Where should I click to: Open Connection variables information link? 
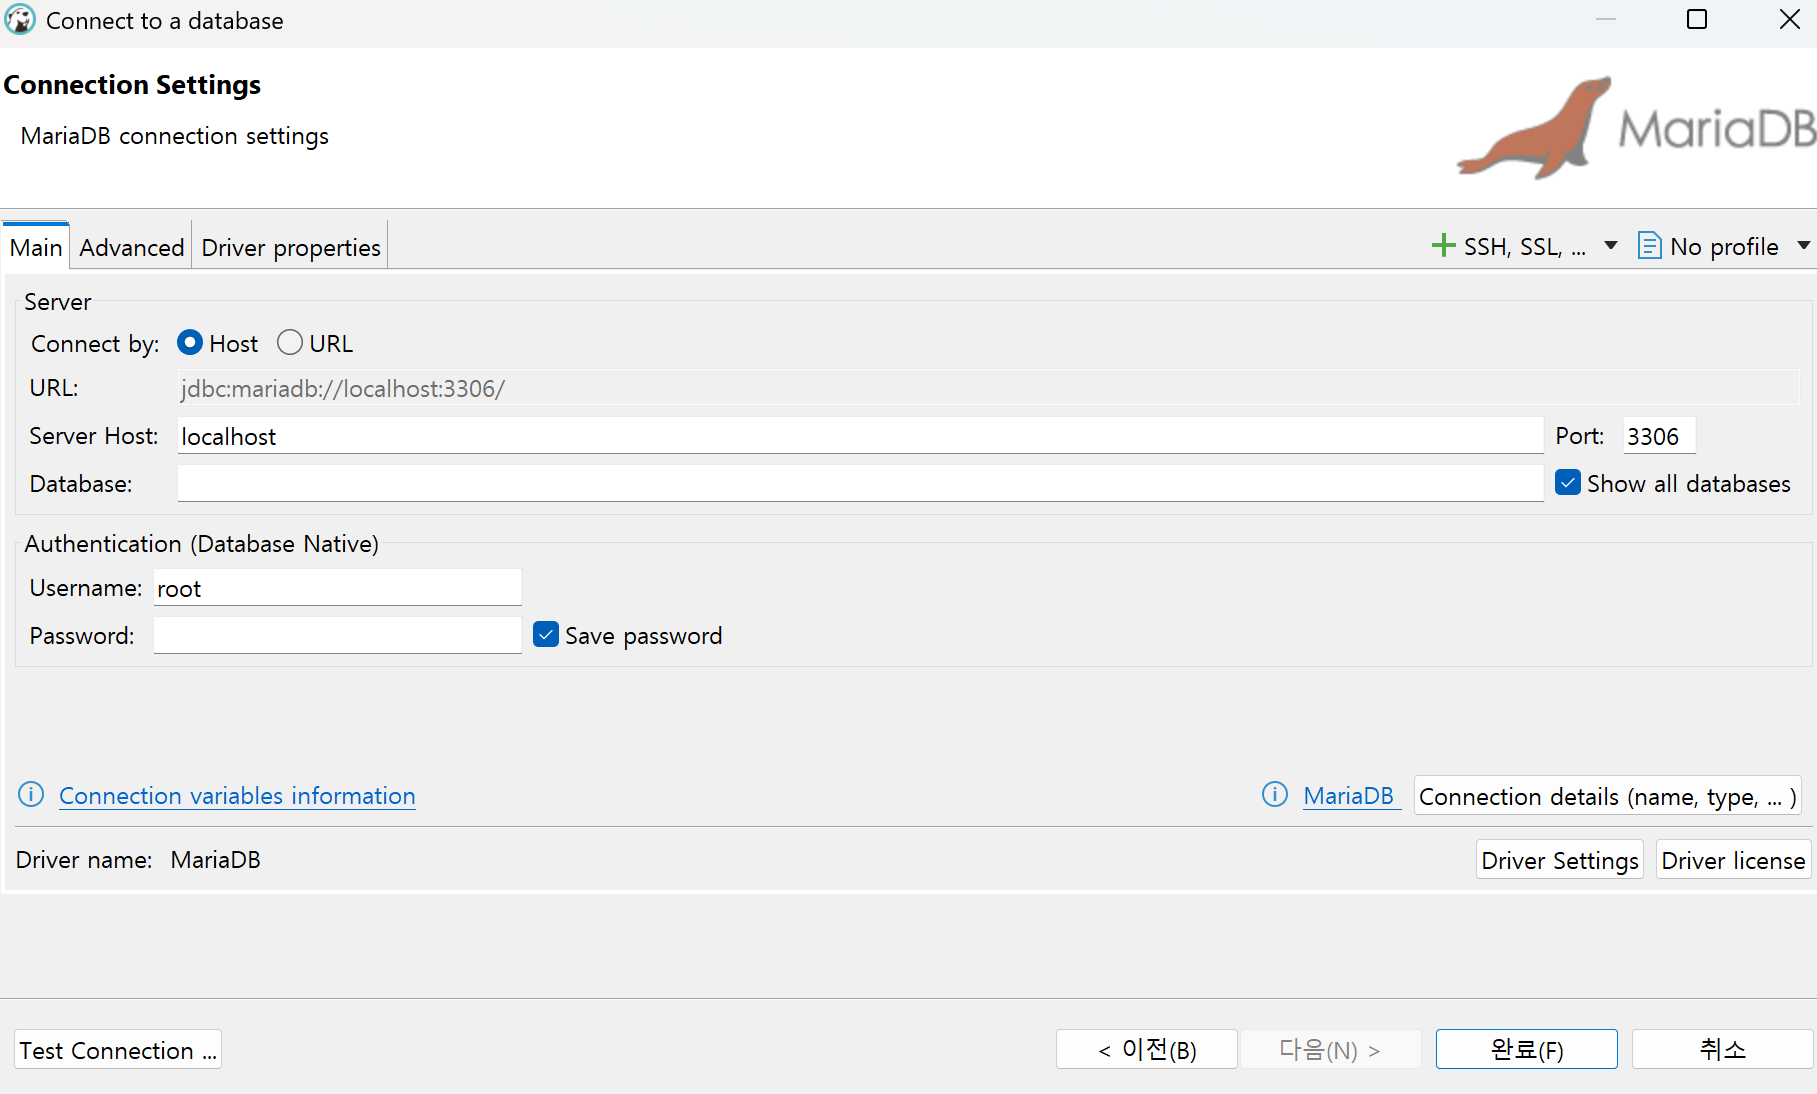click(x=237, y=796)
